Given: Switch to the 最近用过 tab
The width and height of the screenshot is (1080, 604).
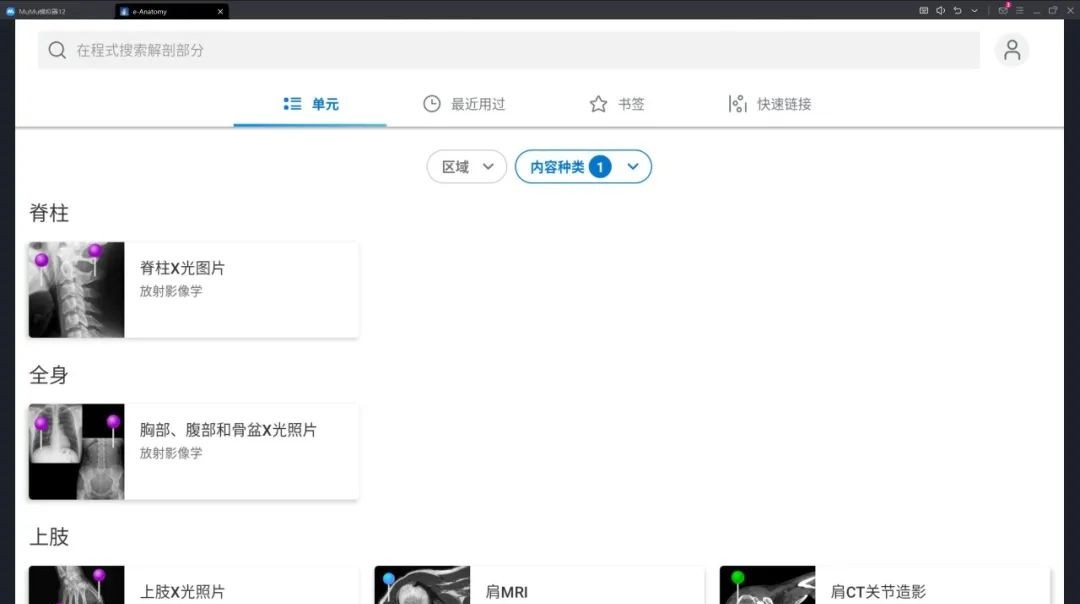Looking at the screenshot, I should (465, 103).
